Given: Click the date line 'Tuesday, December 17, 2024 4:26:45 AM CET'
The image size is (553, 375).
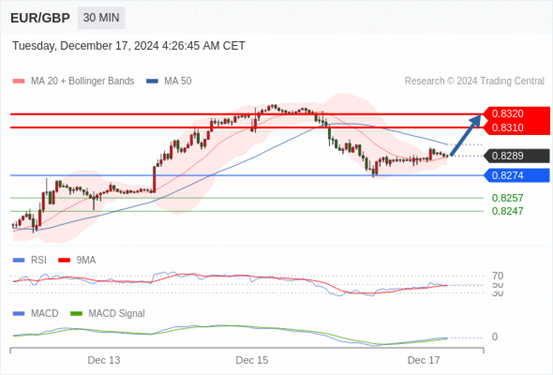Looking at the screenshot, I should 129,46.
